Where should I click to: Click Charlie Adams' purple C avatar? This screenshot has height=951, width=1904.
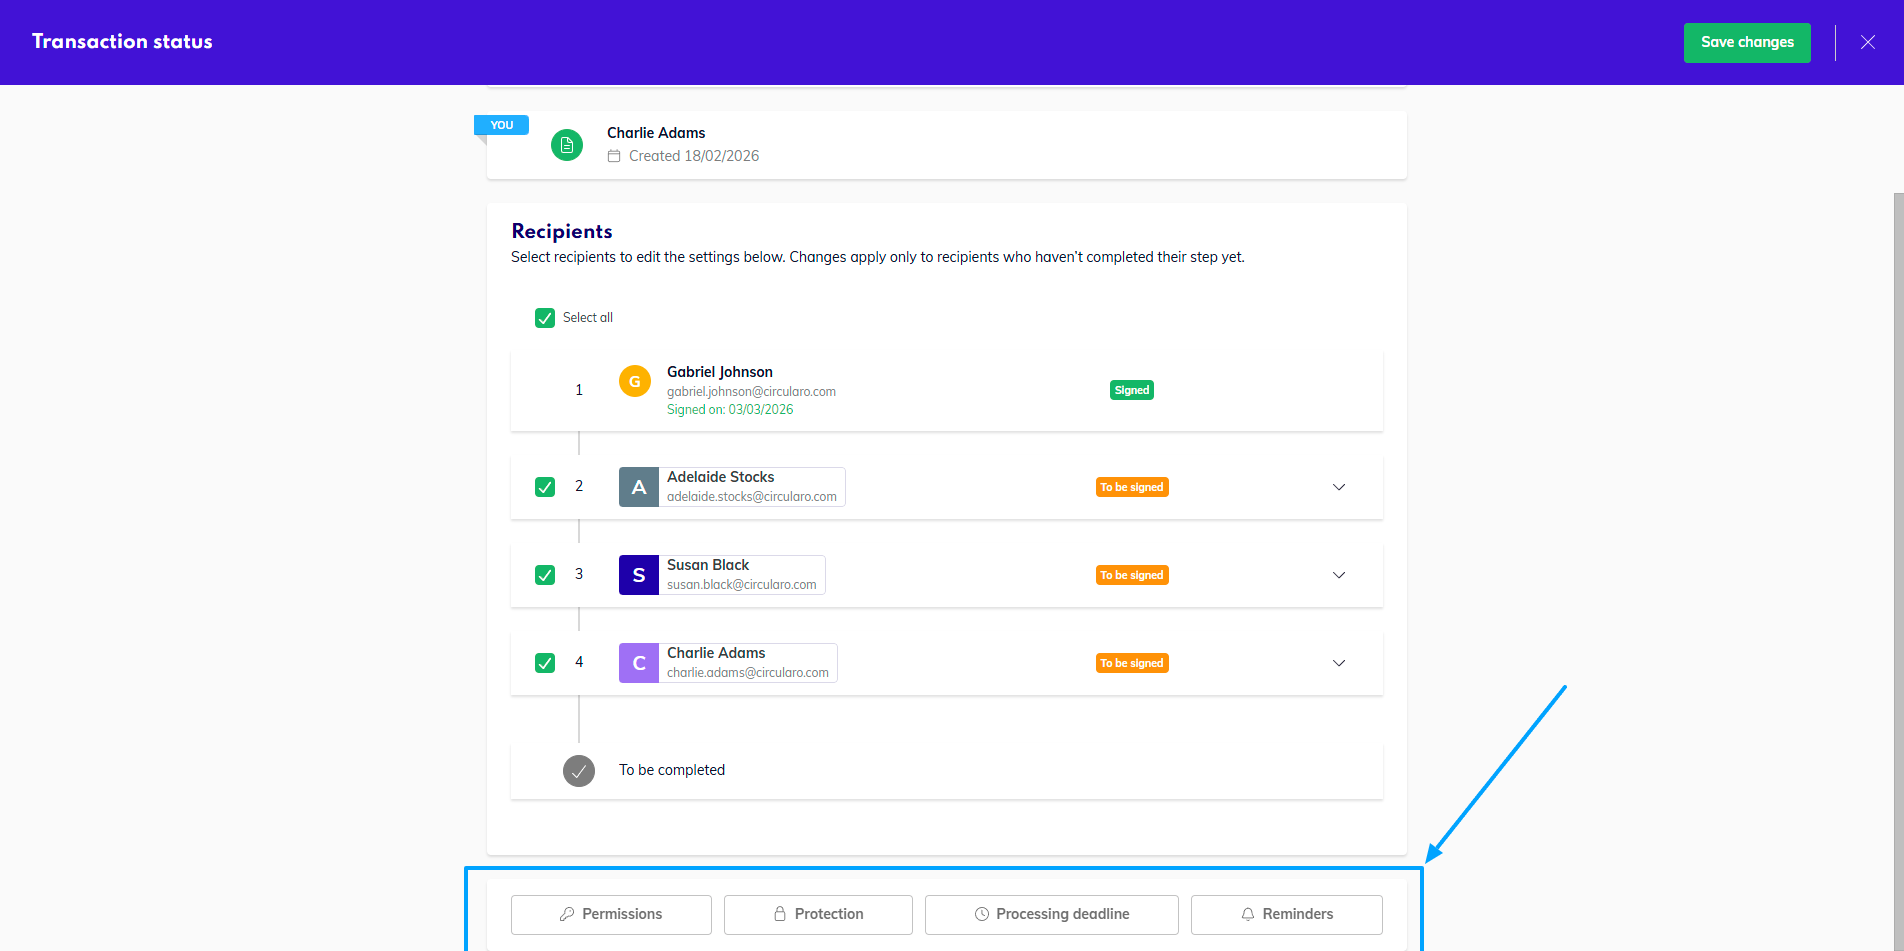[x=639, y=663]
